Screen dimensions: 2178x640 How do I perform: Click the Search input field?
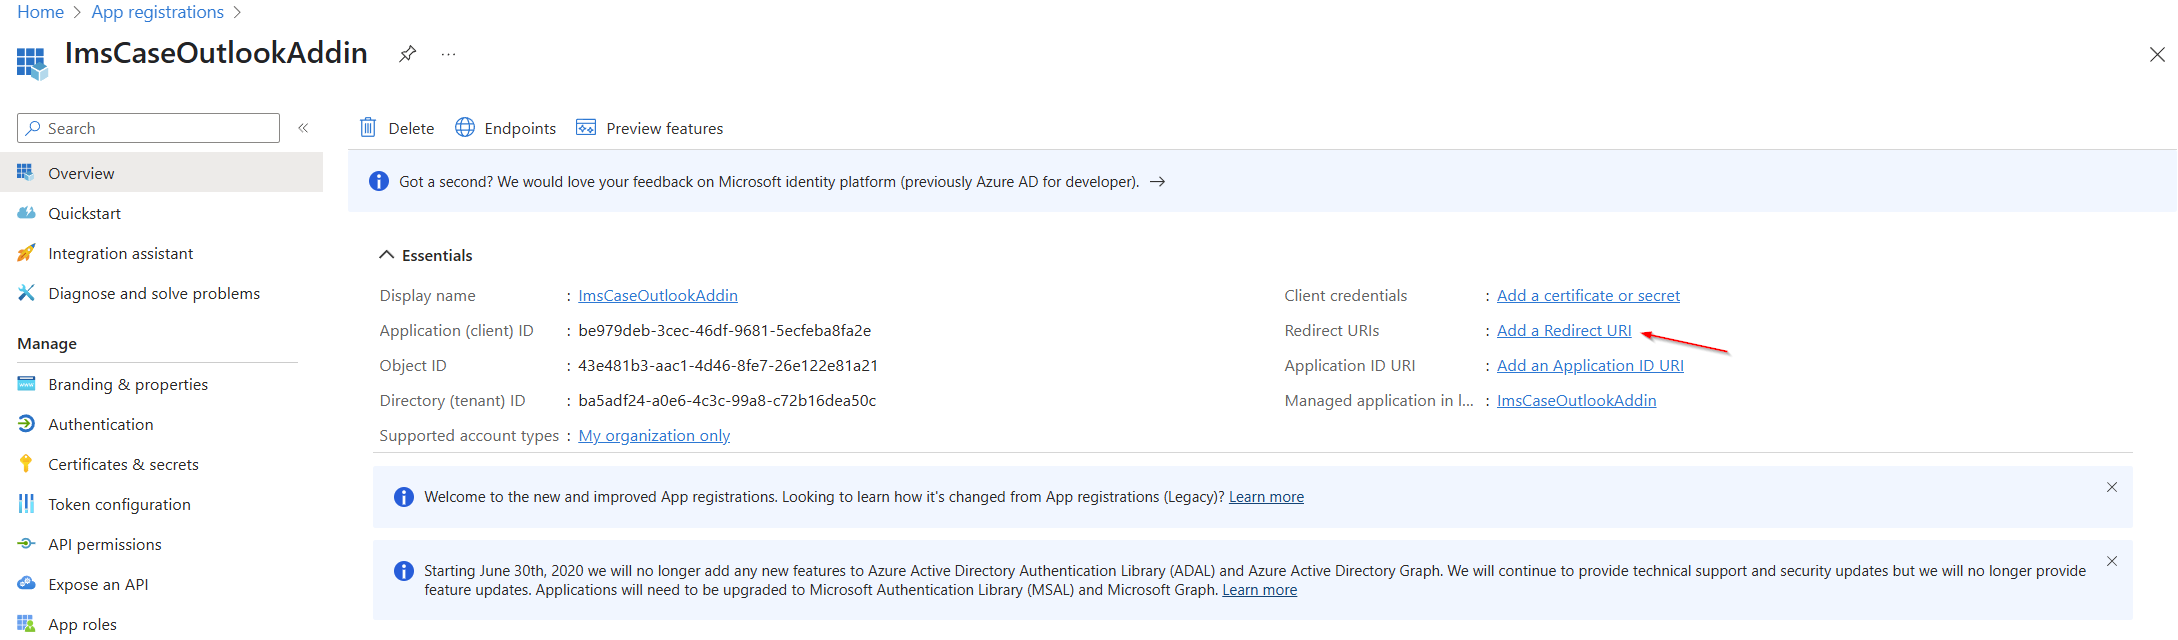(148, 128)
